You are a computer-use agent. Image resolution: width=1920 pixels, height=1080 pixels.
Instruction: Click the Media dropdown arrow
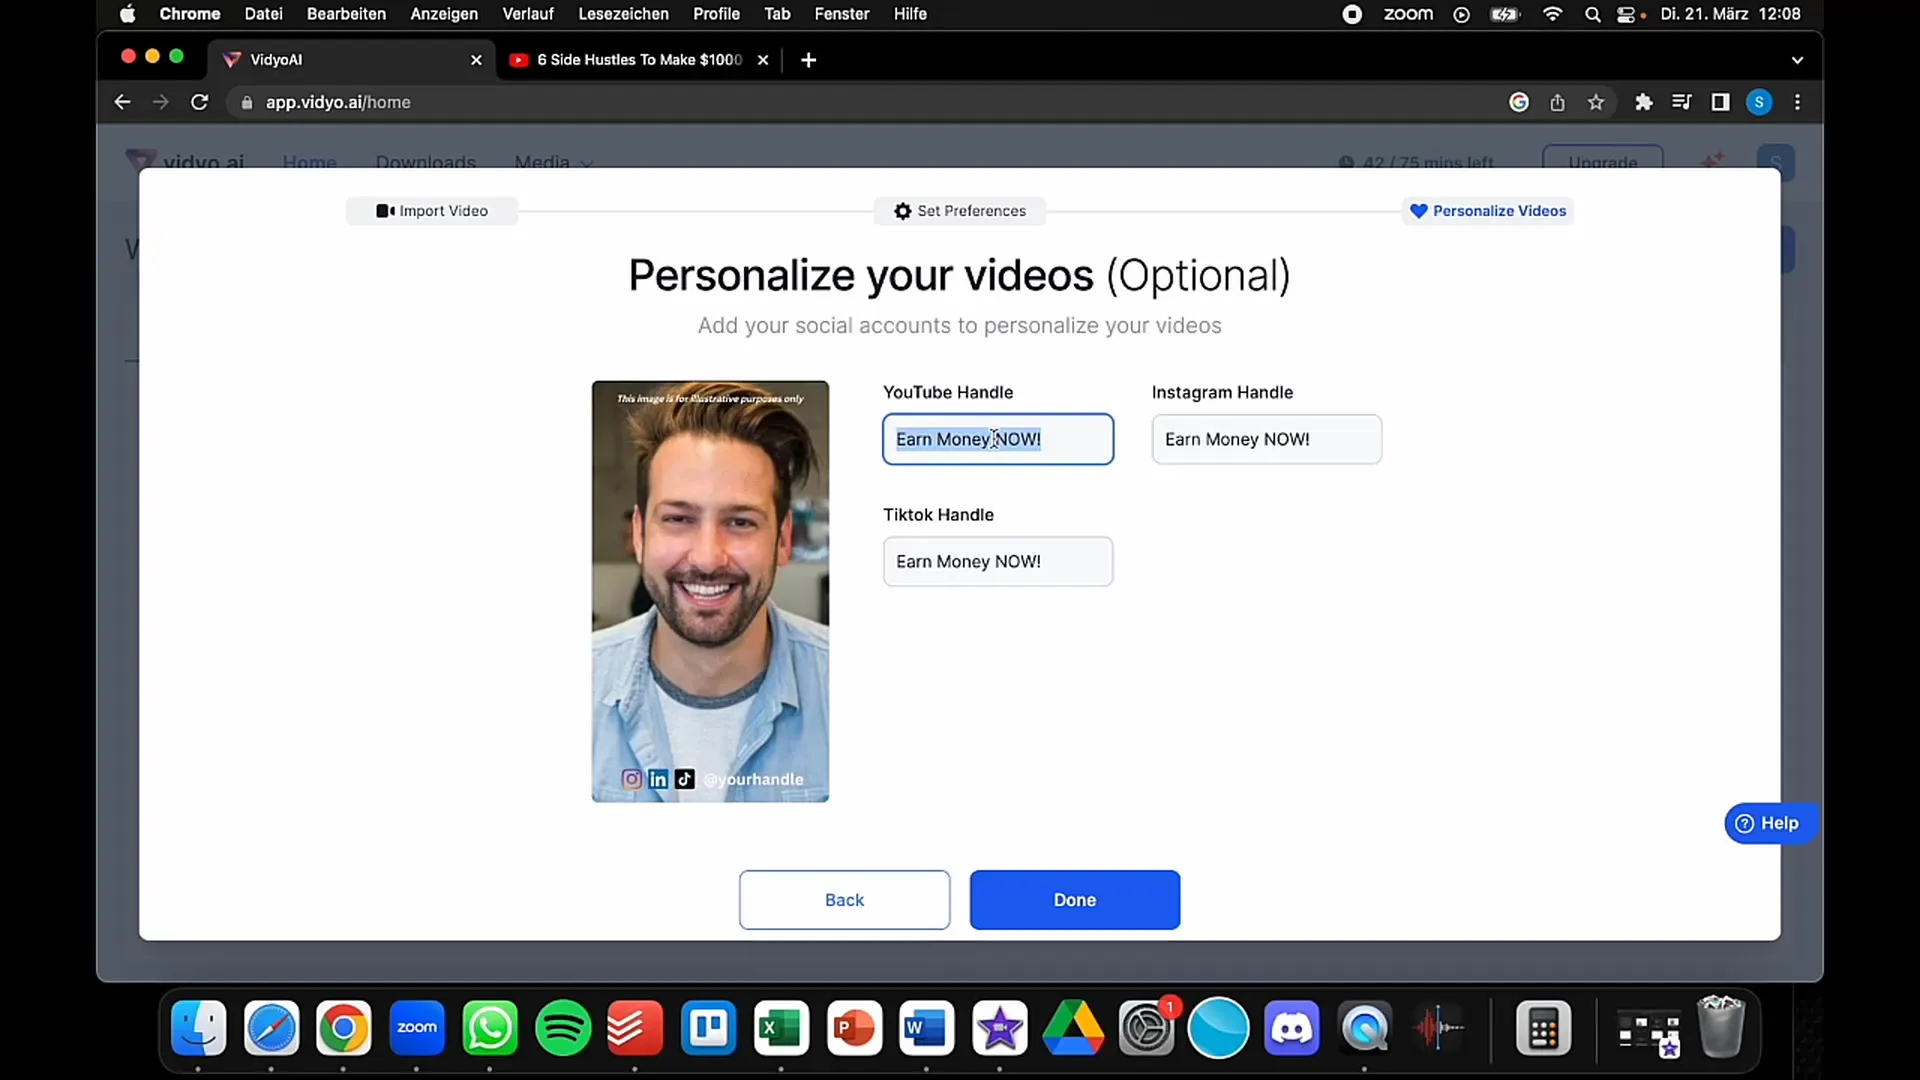click(x=585, y=162)
